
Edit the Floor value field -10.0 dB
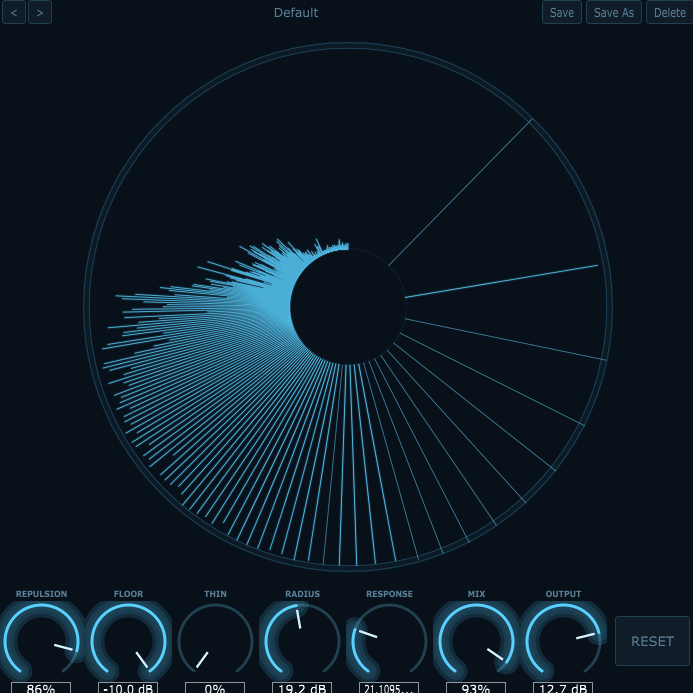click(x=128, y=688)
